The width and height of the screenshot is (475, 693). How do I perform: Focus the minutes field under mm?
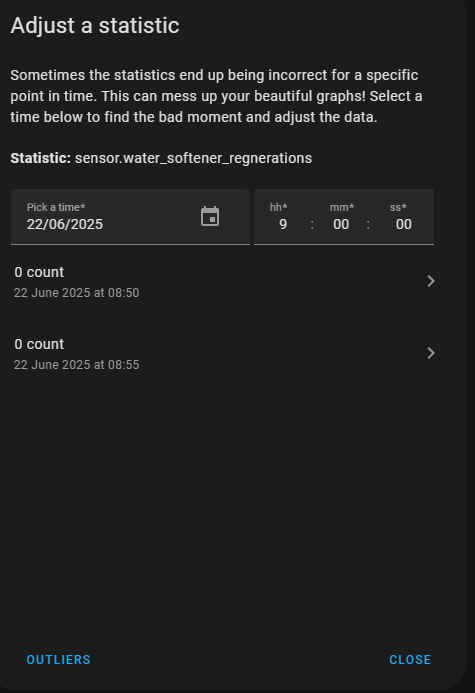[x=341, y=225]
